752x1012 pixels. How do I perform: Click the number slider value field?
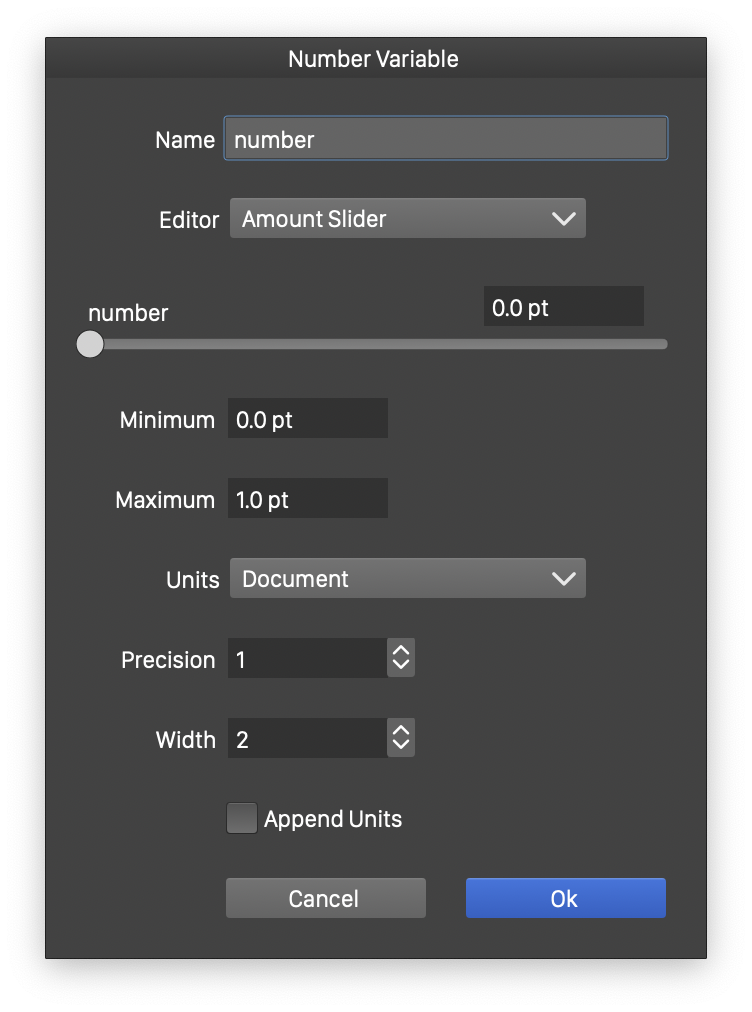pos(563,307)
